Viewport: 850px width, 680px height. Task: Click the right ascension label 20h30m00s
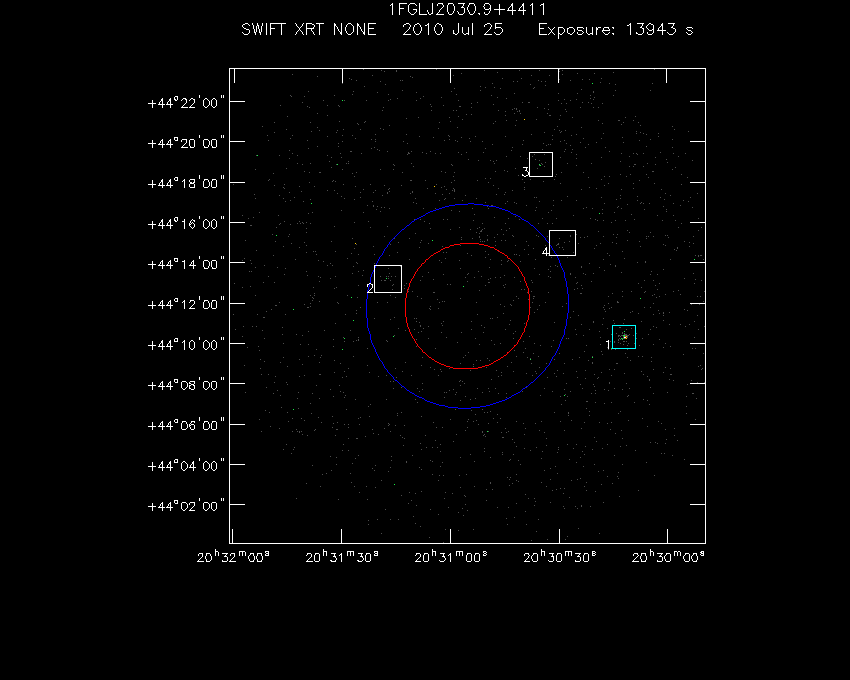tap(668, 557)
